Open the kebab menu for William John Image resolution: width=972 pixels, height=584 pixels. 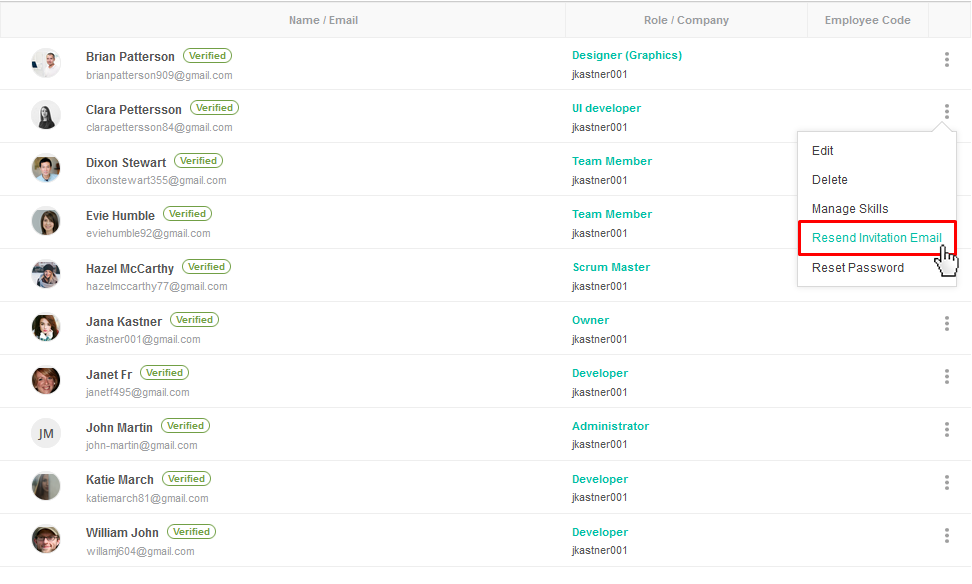[946, 535]
